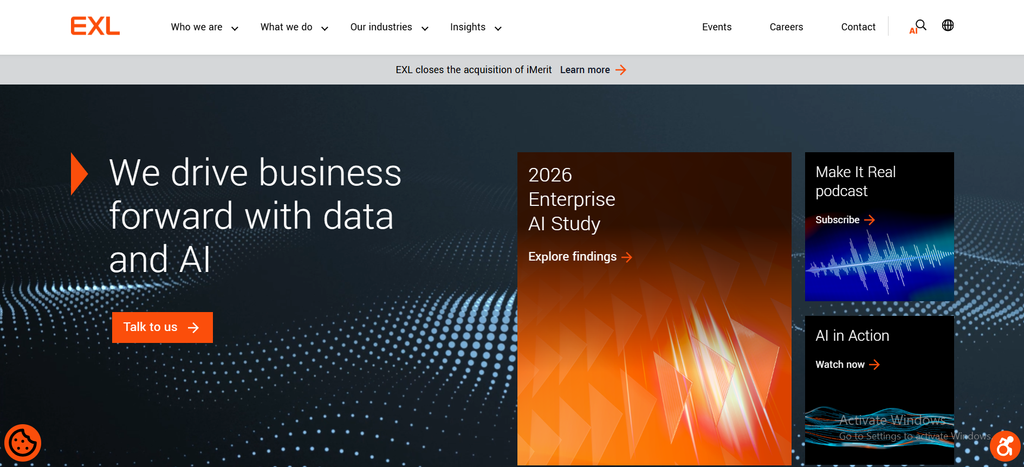Expand the Our industries chevron
This screenshot has height=467, width=1024.
[x=424, y=28]
